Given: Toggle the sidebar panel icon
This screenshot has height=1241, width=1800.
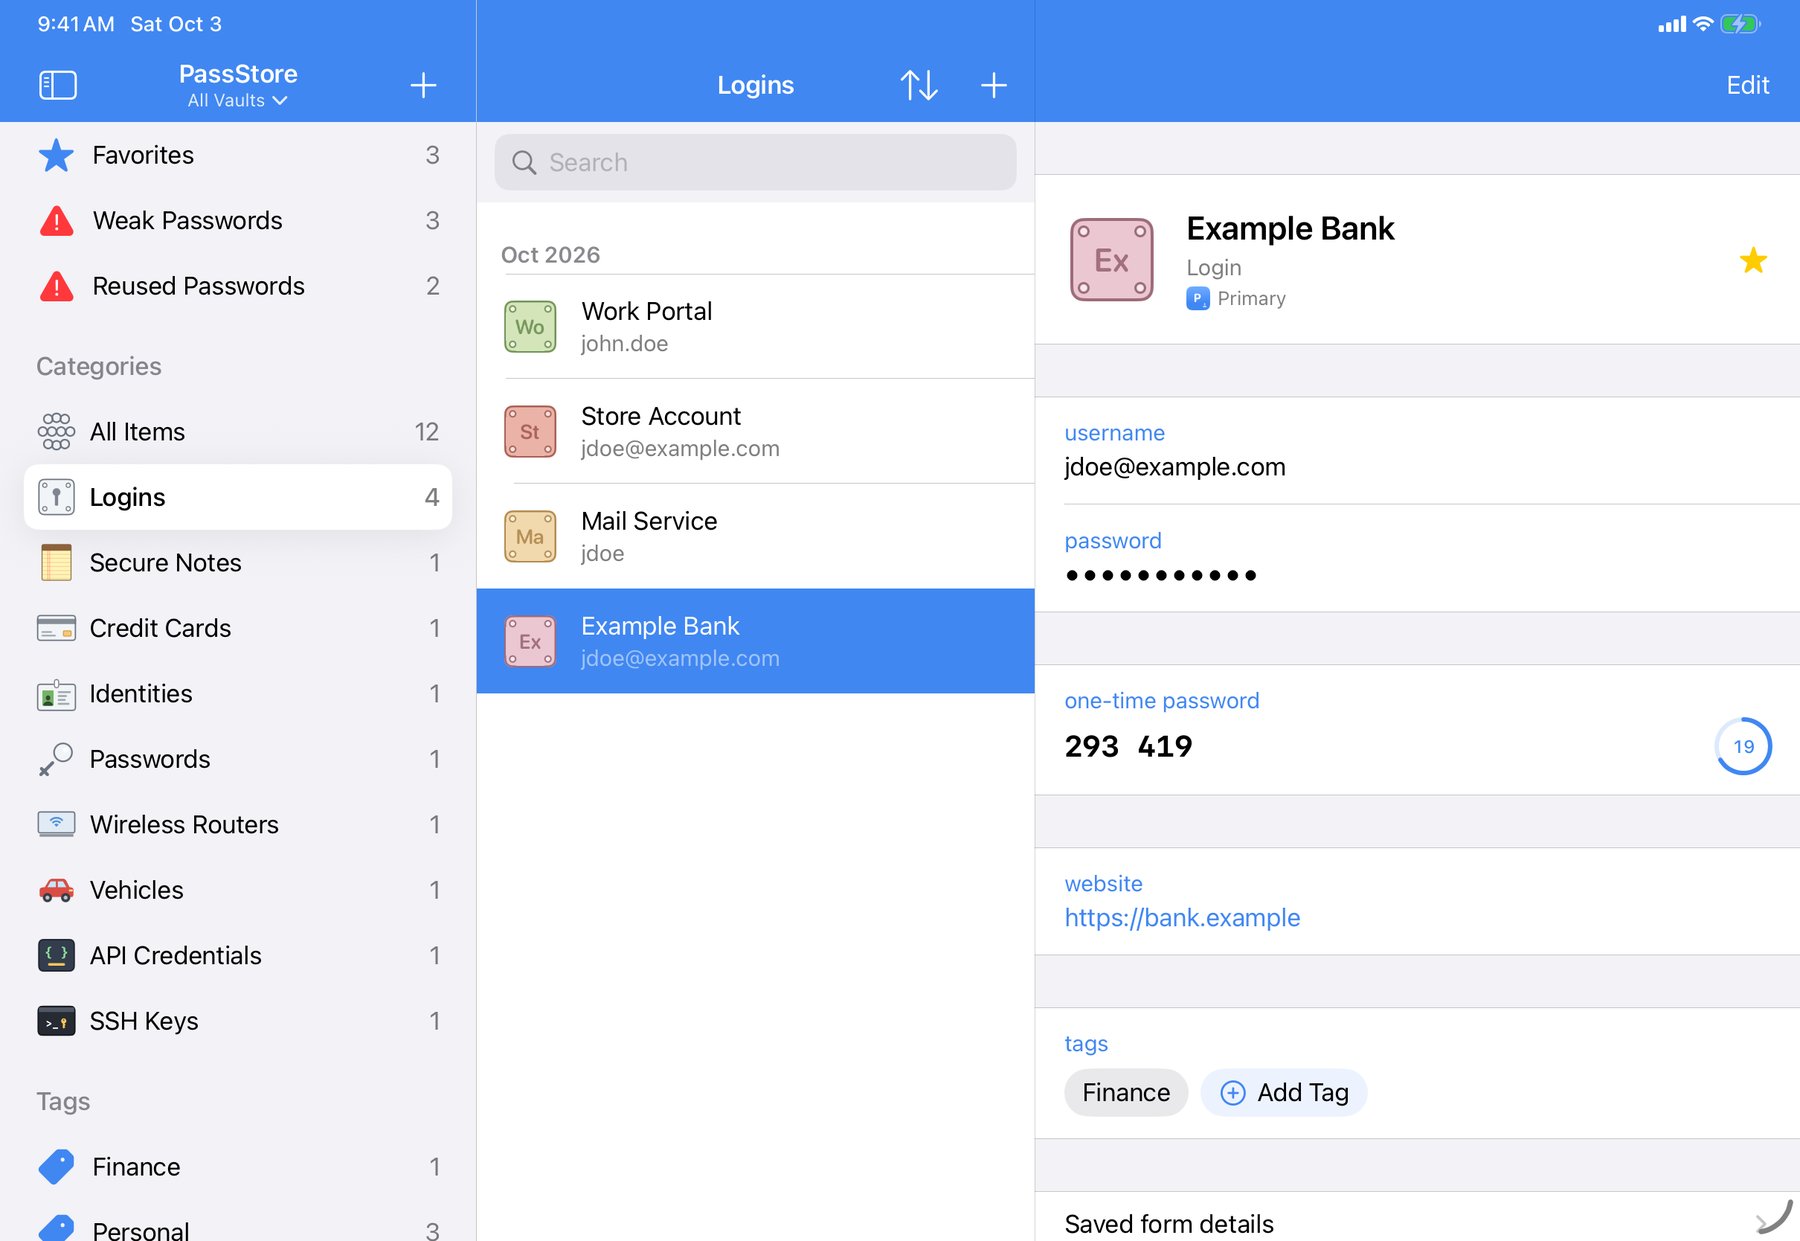Looking at the screenshot, I should point(58,85).
